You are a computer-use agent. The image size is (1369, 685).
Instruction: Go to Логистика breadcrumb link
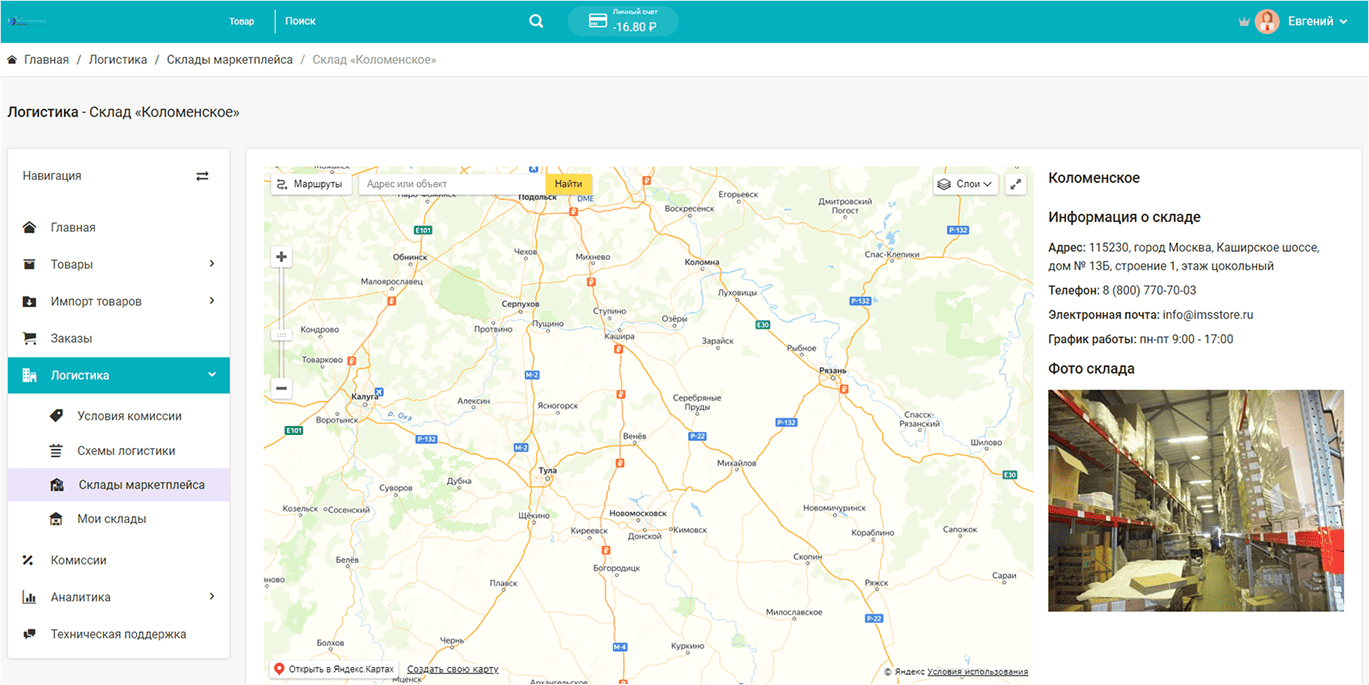[118, 60]
